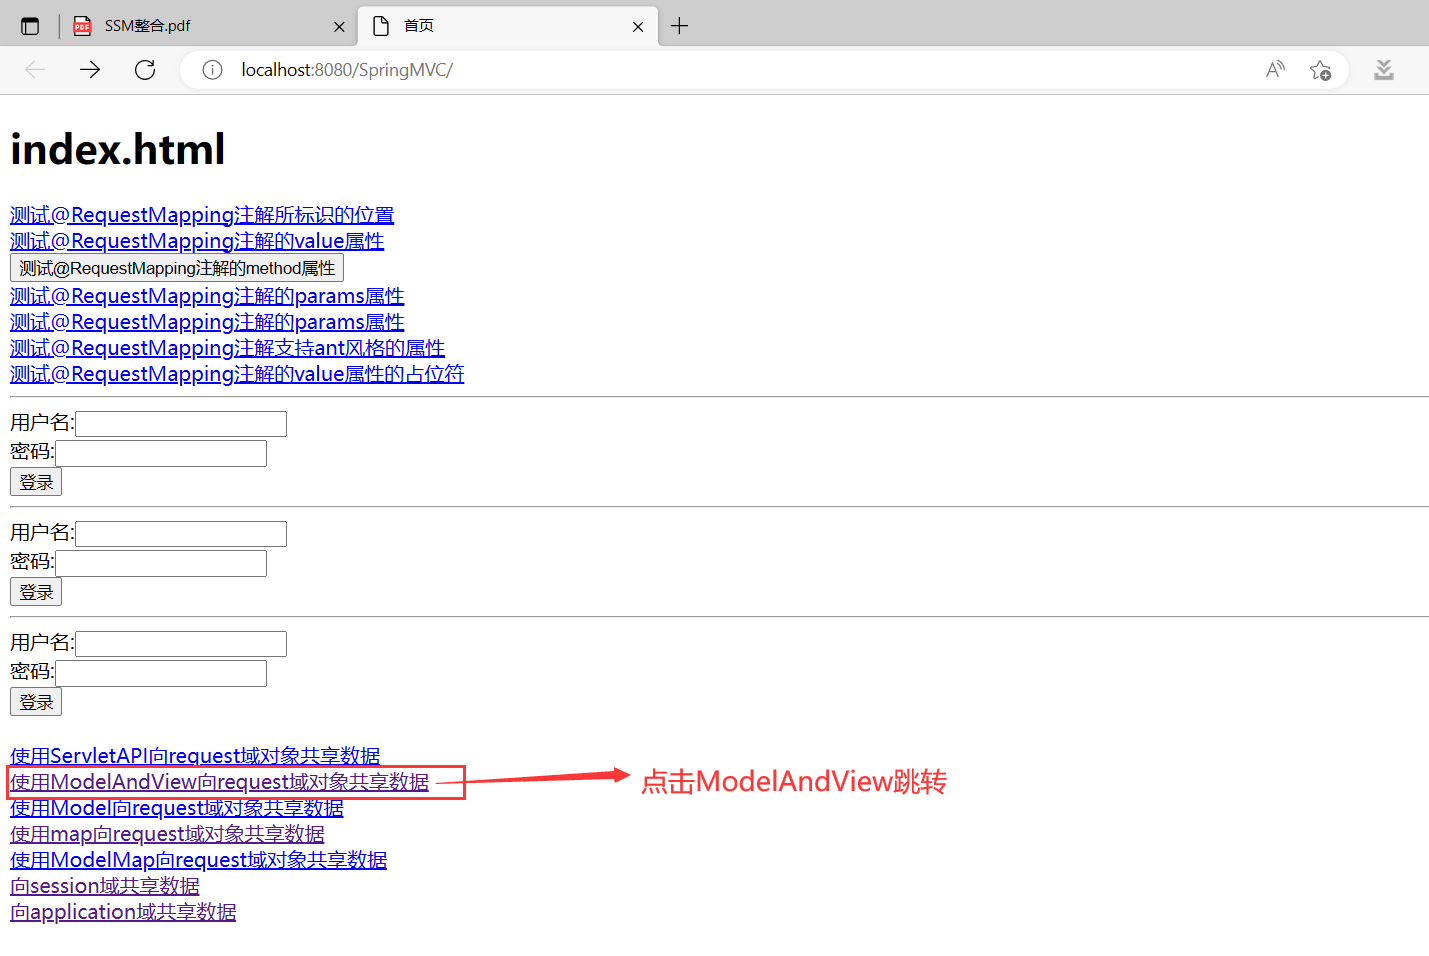The width and height of the screenshot is (1429, 956).
Task: Focus the first form's 用户名 field
Action: click(181, 424)
